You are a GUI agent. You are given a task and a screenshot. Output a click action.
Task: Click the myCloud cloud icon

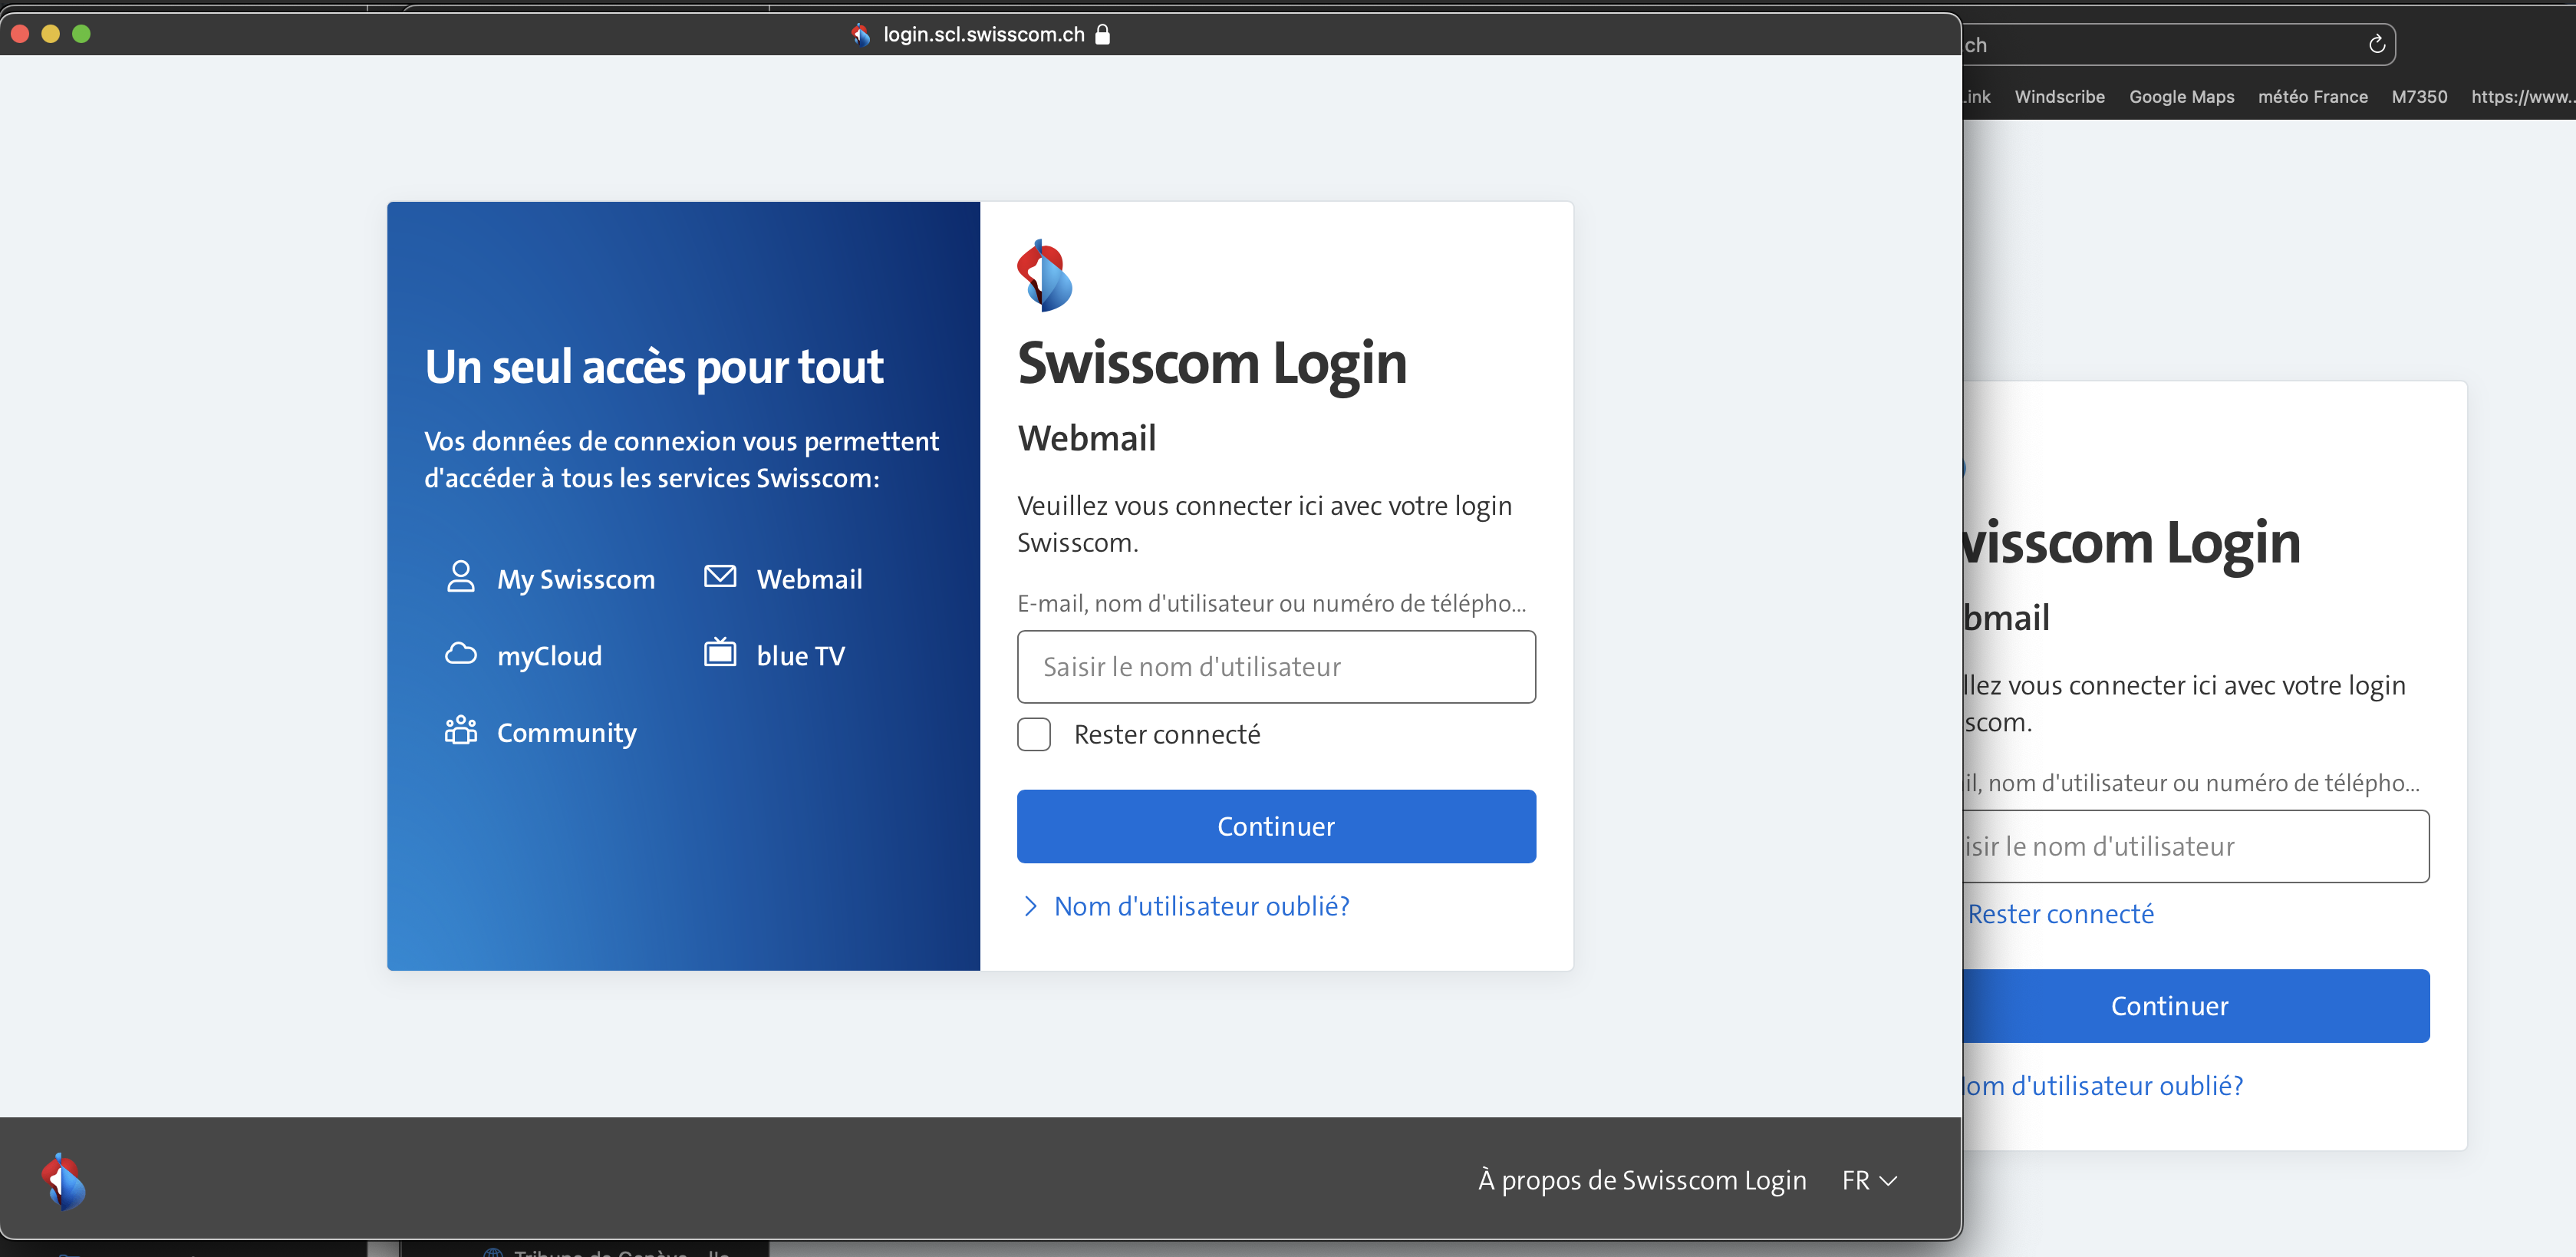click(x=460, y=654)
